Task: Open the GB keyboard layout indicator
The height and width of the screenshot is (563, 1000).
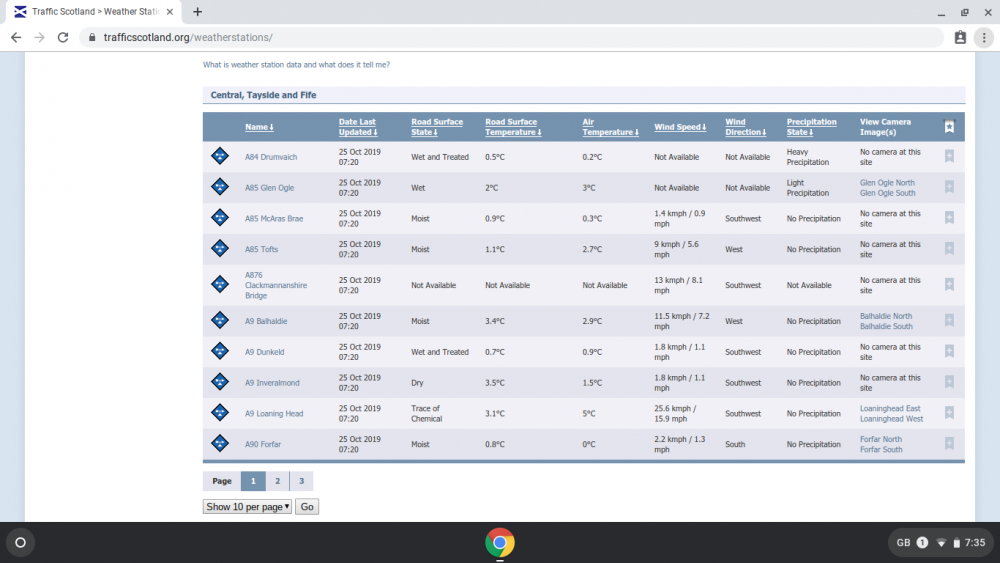Action: tap(903, 543)
